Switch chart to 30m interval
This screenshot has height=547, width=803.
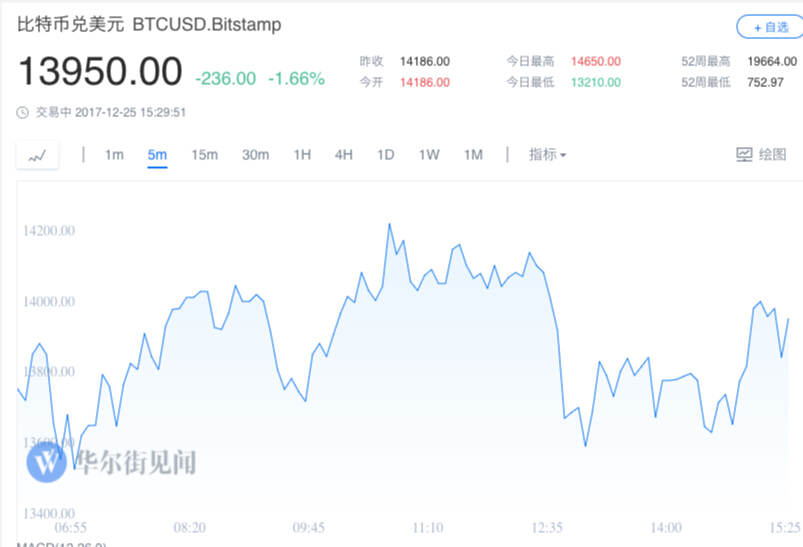click(255, 154)
